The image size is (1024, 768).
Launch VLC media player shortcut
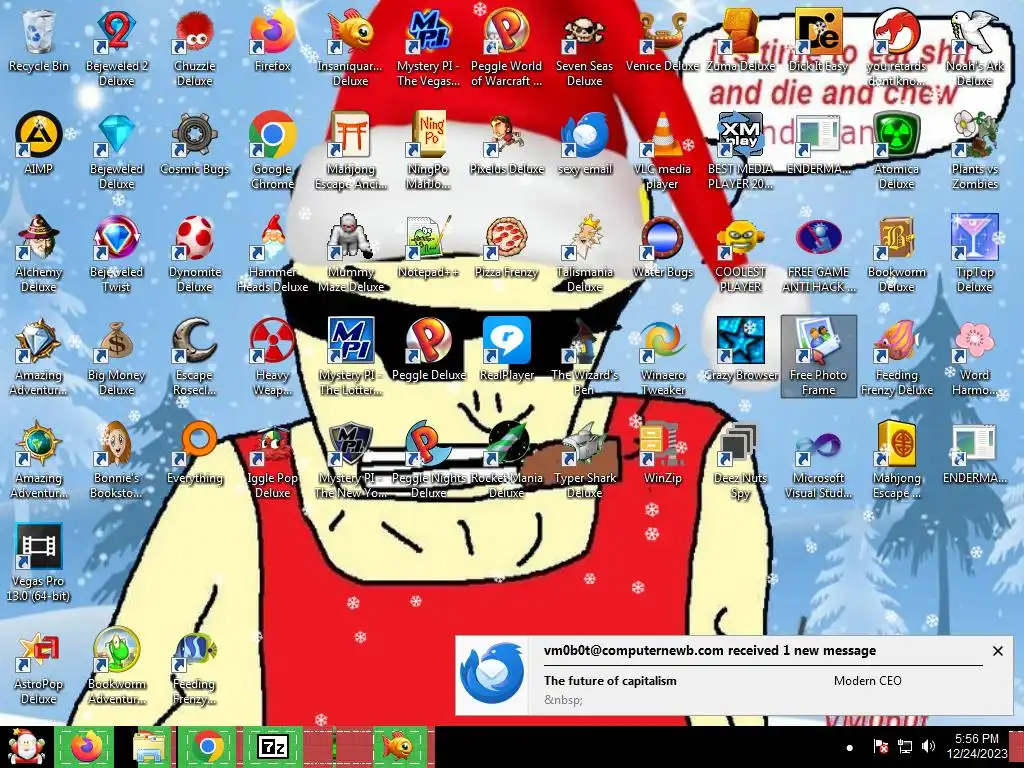662,150
